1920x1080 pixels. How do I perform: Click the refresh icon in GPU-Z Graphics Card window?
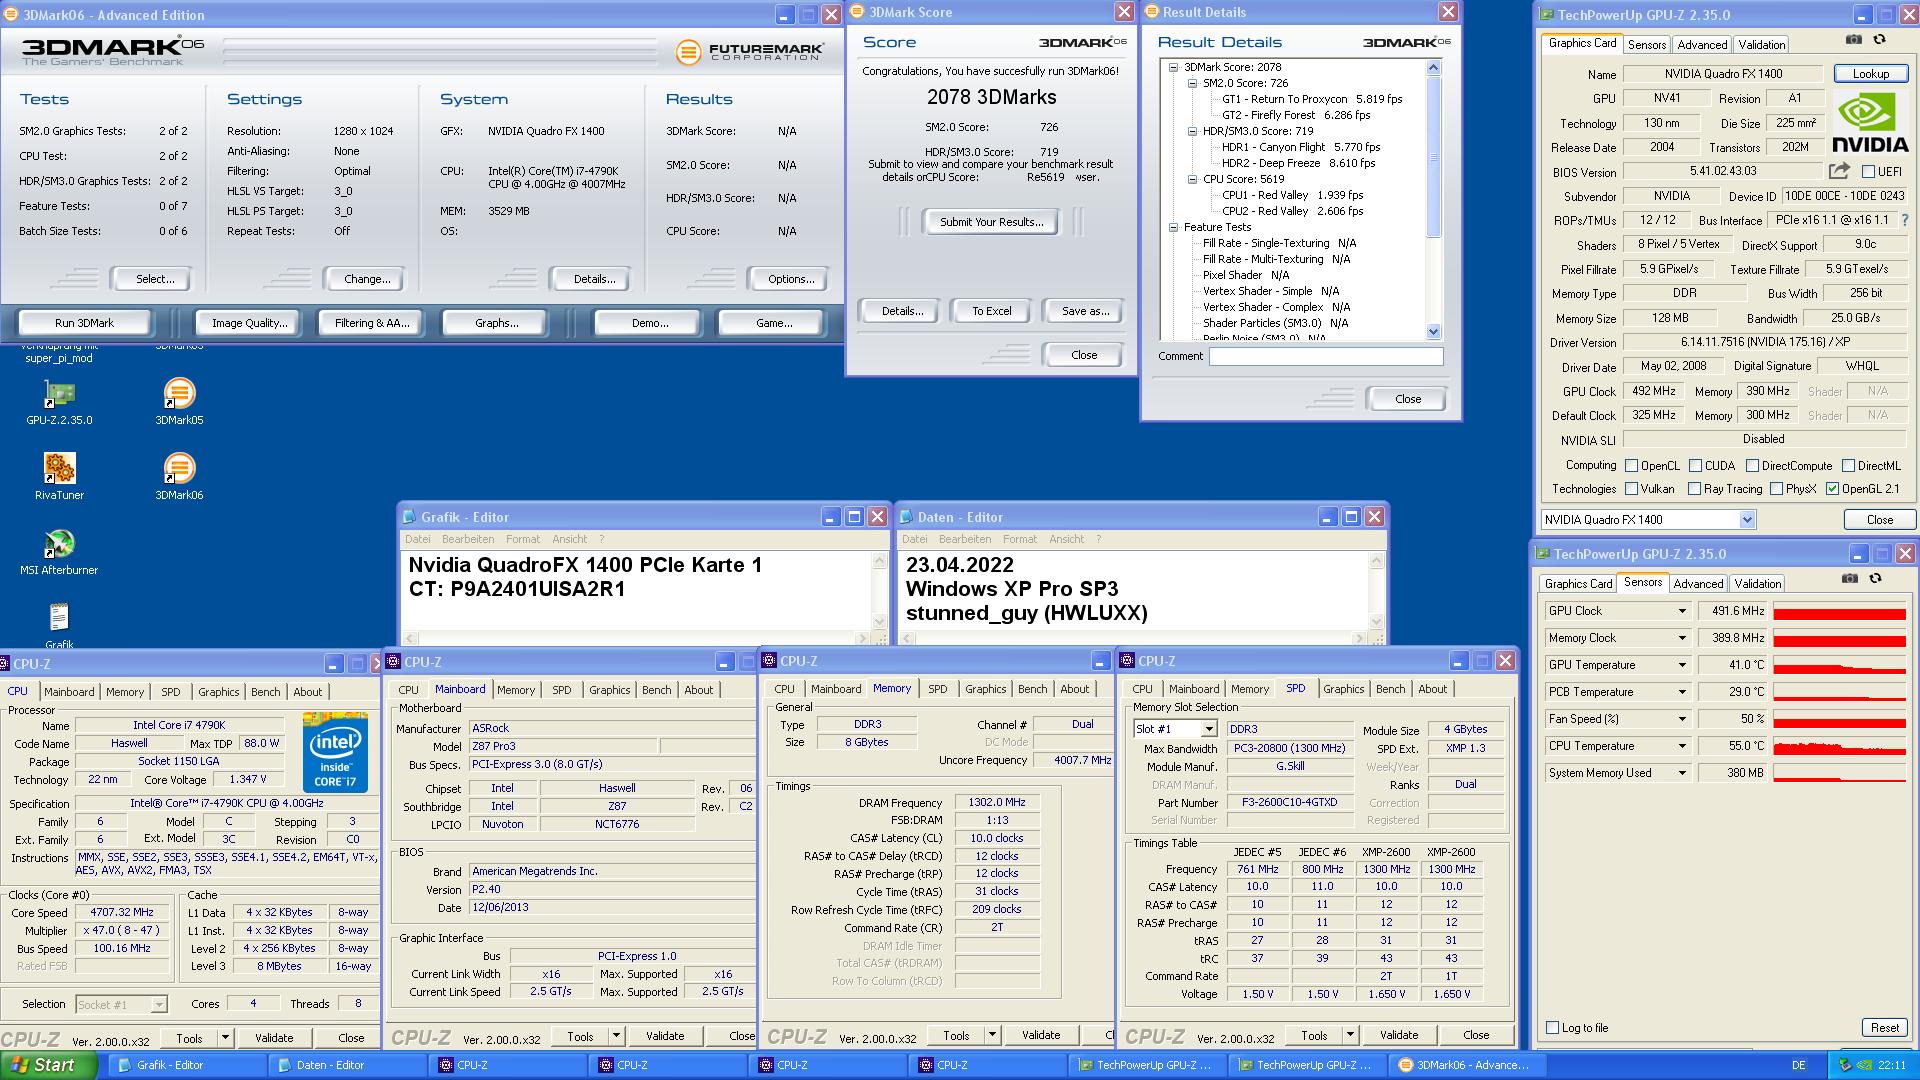point(1880,39)
